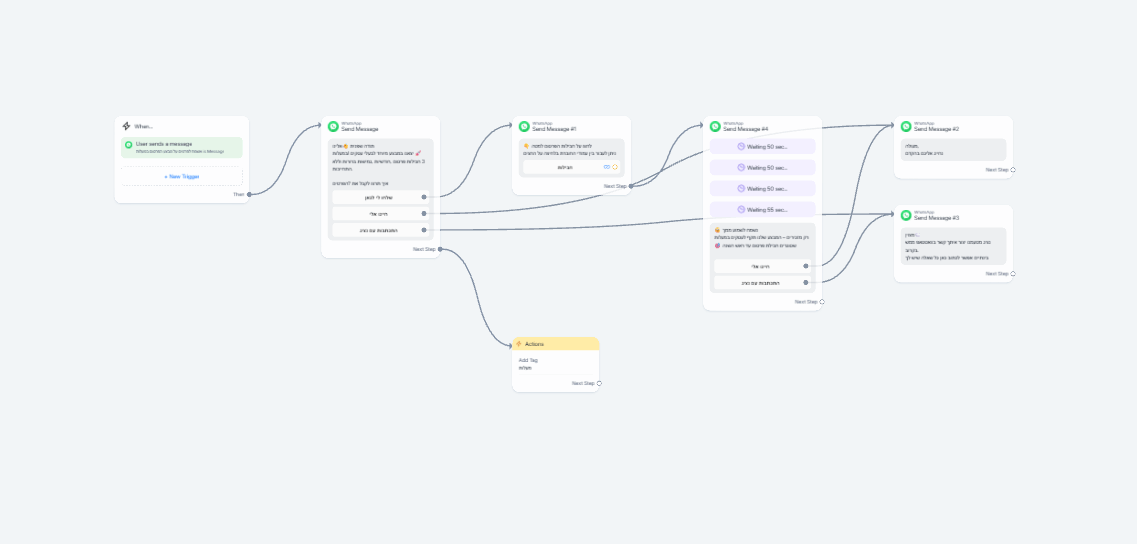Select the first Waiting 50 sec delay step

click(x=762, y=146)
